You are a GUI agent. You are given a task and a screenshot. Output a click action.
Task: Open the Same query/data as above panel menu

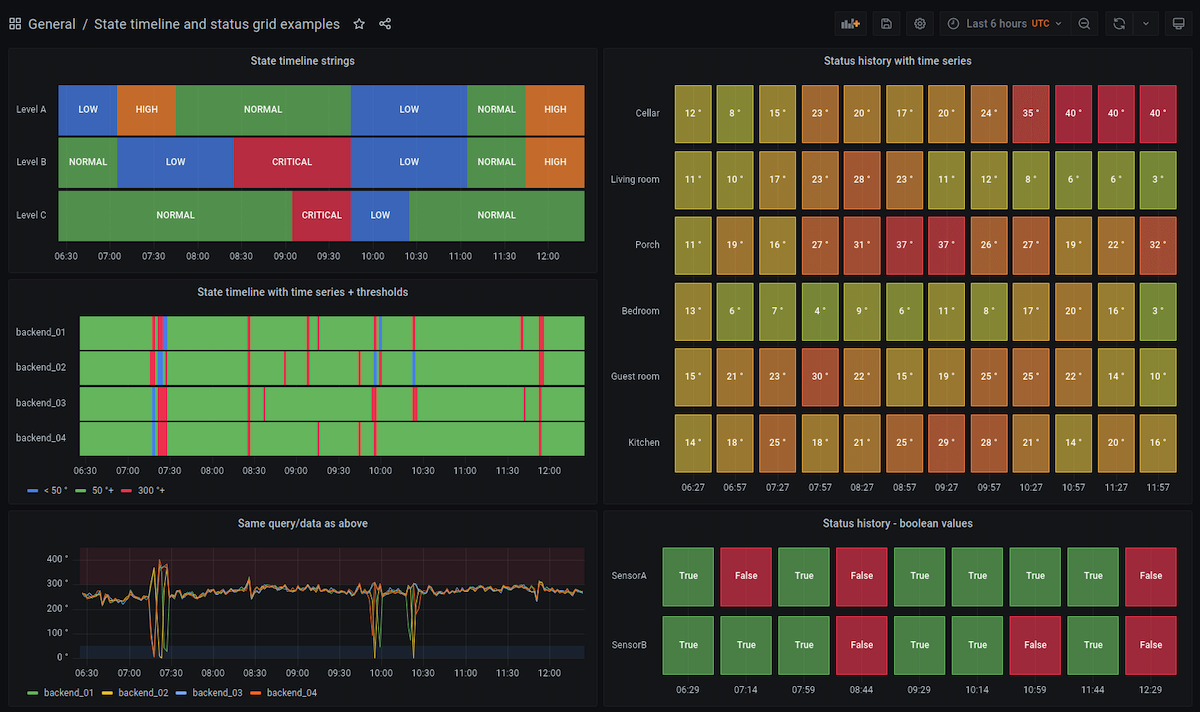[x=302, y=523]
